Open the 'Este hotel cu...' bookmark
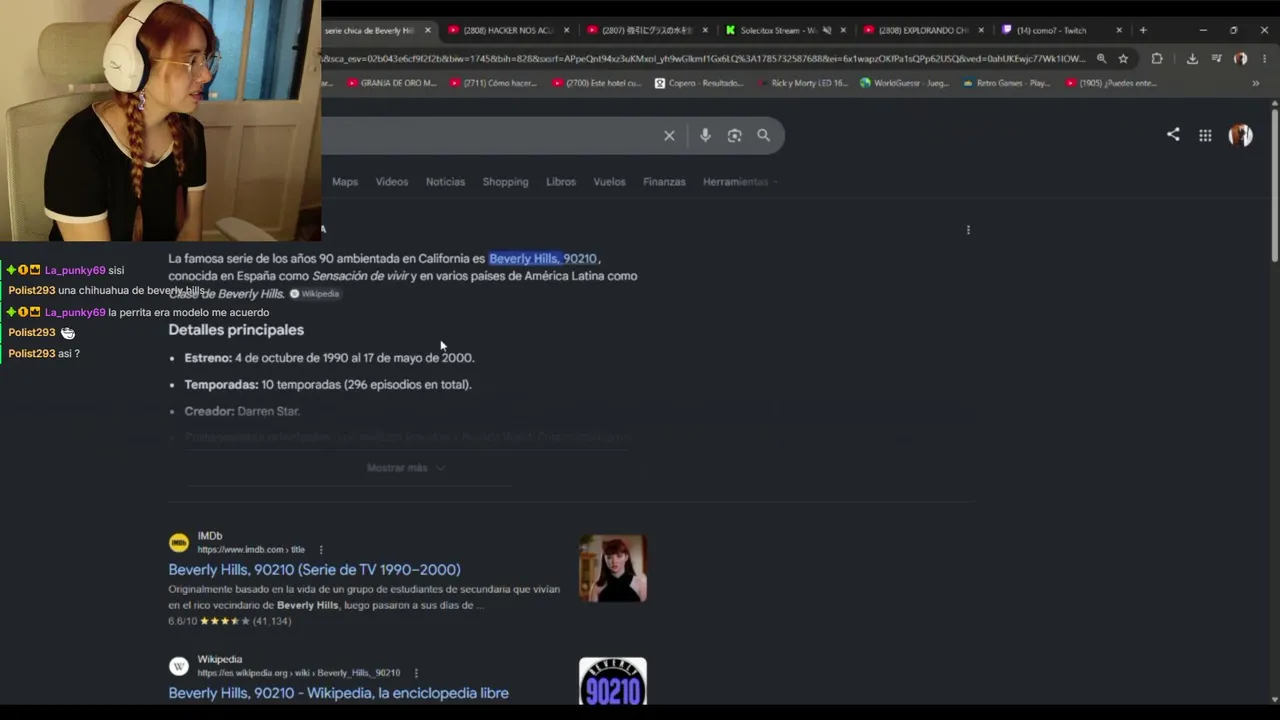This screenshot has width=1280, height=720. click(597, 83)
